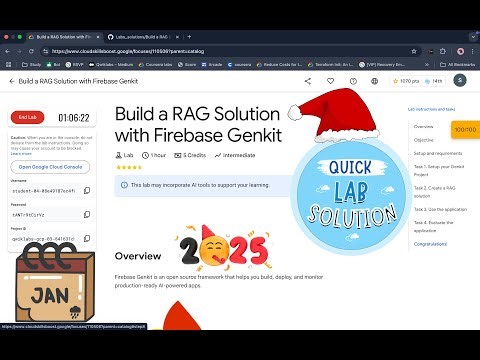This screenshot has width=480, height=360.
Task: View 1070 pts score badge
Action: (x=406, y=81)
